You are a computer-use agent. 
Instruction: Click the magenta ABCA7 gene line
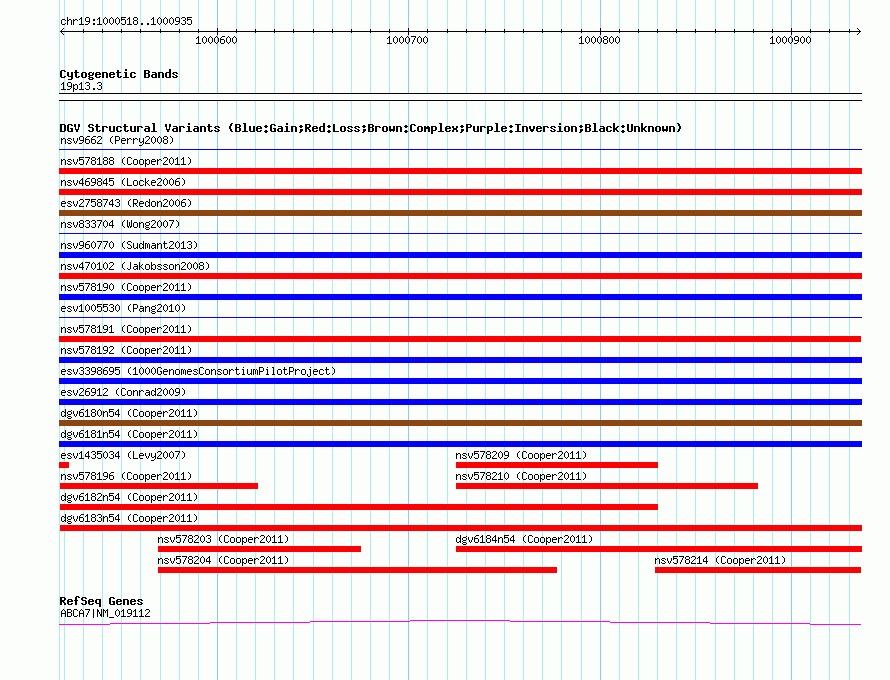pos(460,621)
